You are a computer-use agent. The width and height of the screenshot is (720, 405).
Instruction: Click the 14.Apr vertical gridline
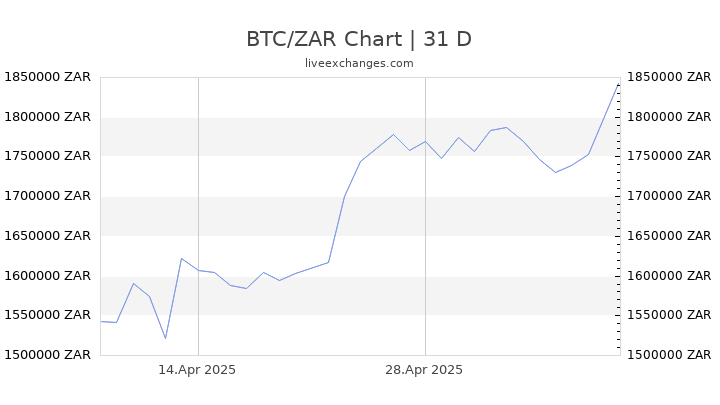198,216
